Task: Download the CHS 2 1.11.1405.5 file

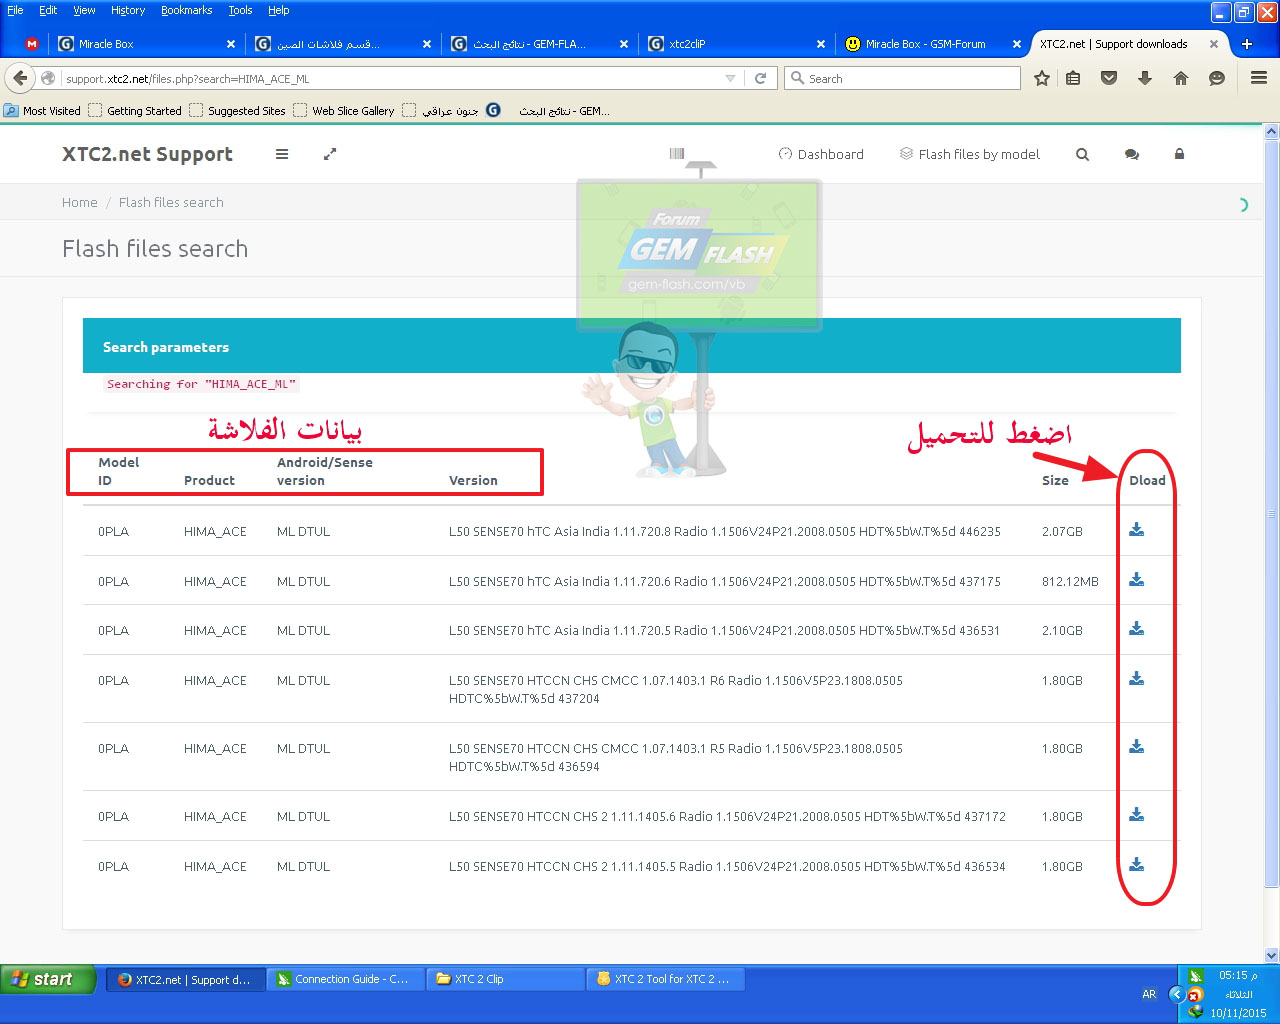Action: click(x=1136, y=865)
